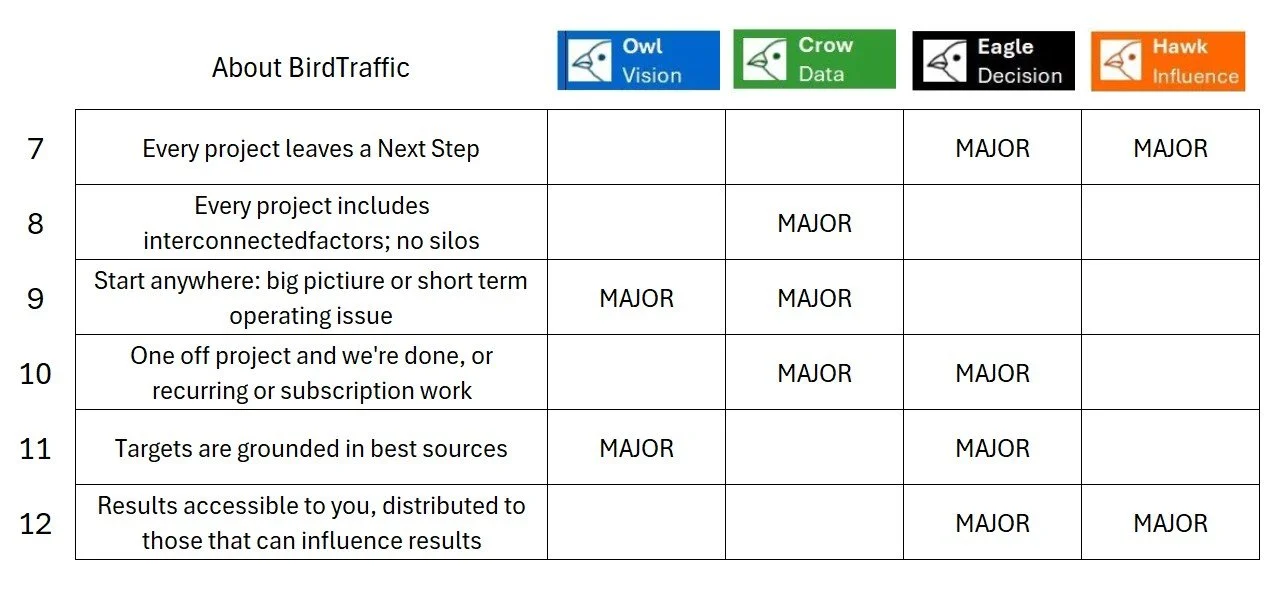
Task: Click row number 10
Action: coord(36,373)
